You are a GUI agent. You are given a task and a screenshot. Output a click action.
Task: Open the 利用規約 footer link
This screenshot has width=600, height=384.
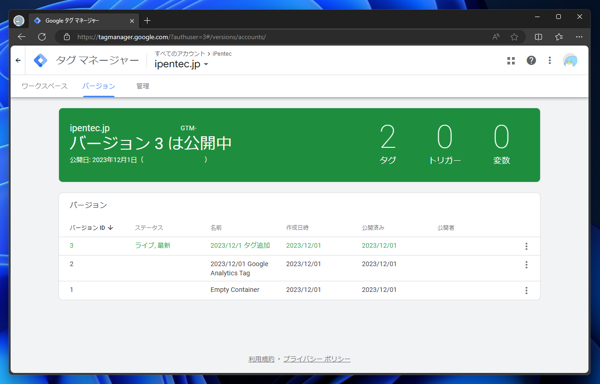click(261, 359)
